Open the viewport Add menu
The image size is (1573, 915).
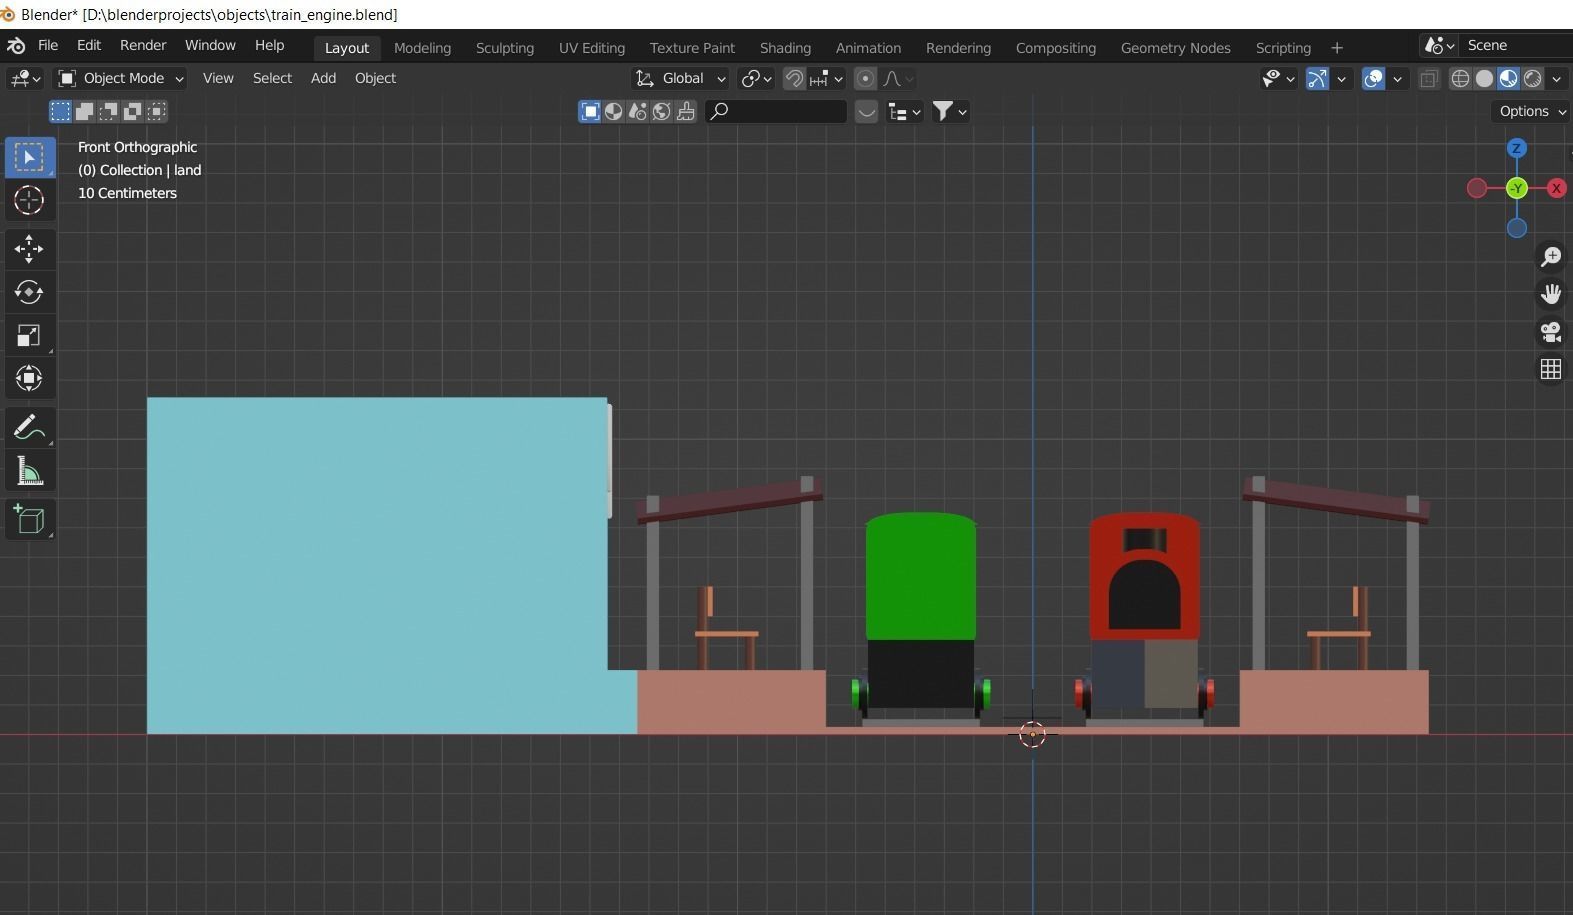coord(323,78)
